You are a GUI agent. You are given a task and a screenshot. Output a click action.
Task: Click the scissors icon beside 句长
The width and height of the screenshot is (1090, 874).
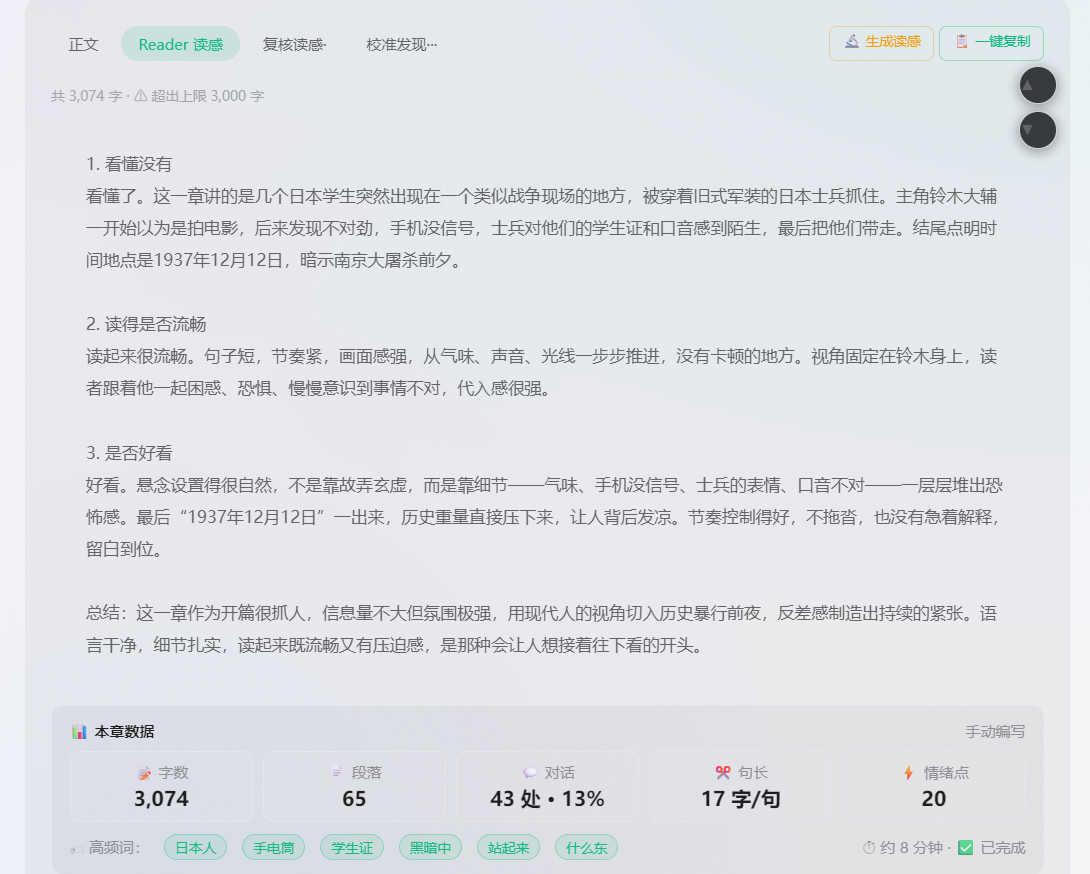click(723, 772)
